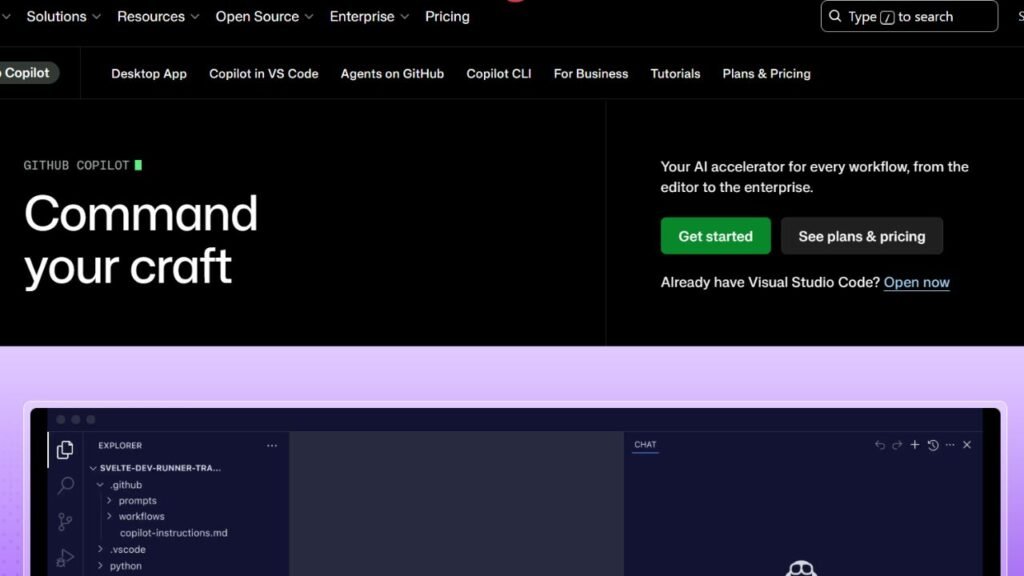This screenshot has height=576, width=1024.
Task: Expand the python folder
Action: pyautogui.click(x=120, y=566)
